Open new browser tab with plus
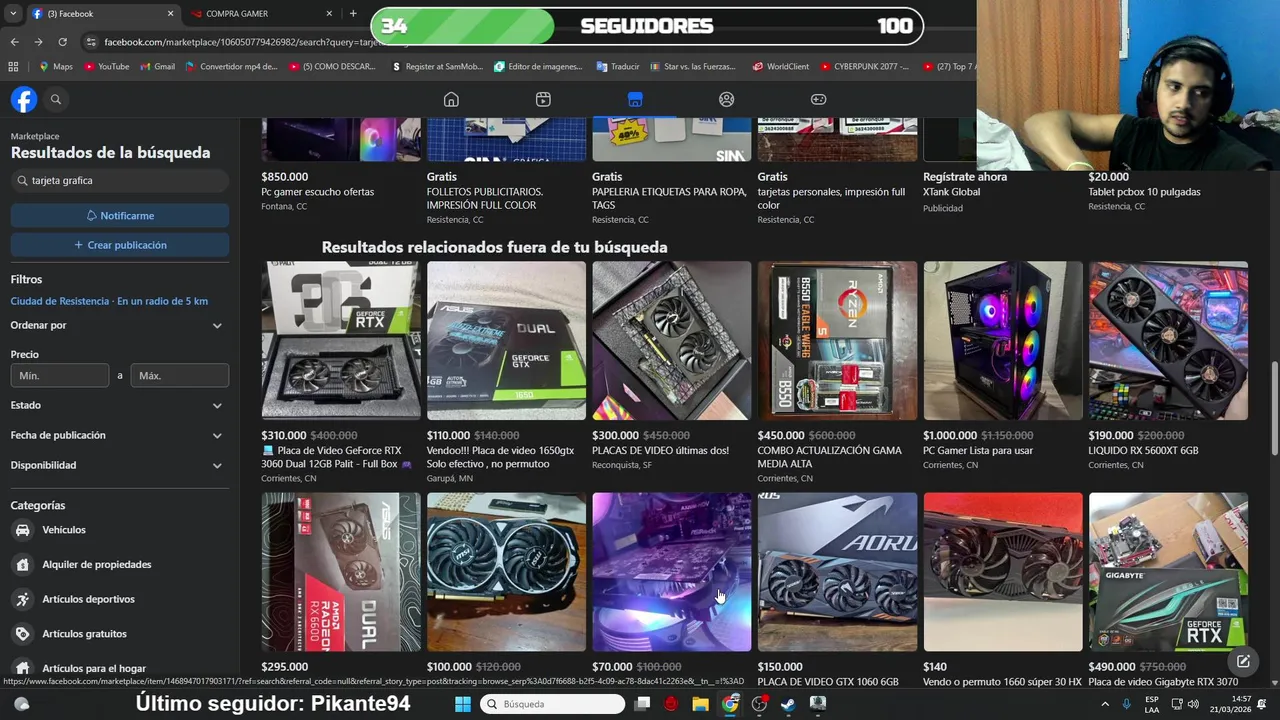Screen dimensions: 1280x720 click(353, 14)
